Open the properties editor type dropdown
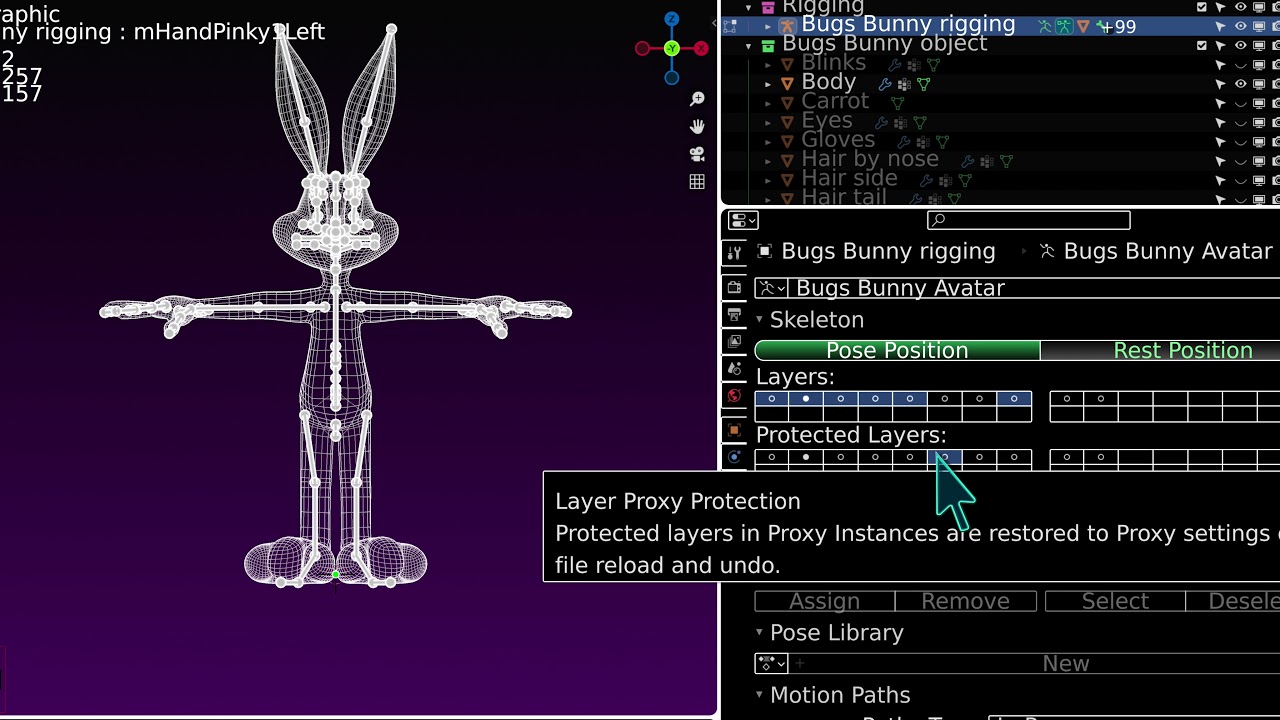This screenshot has width=1280, height=720. (743, 221)
